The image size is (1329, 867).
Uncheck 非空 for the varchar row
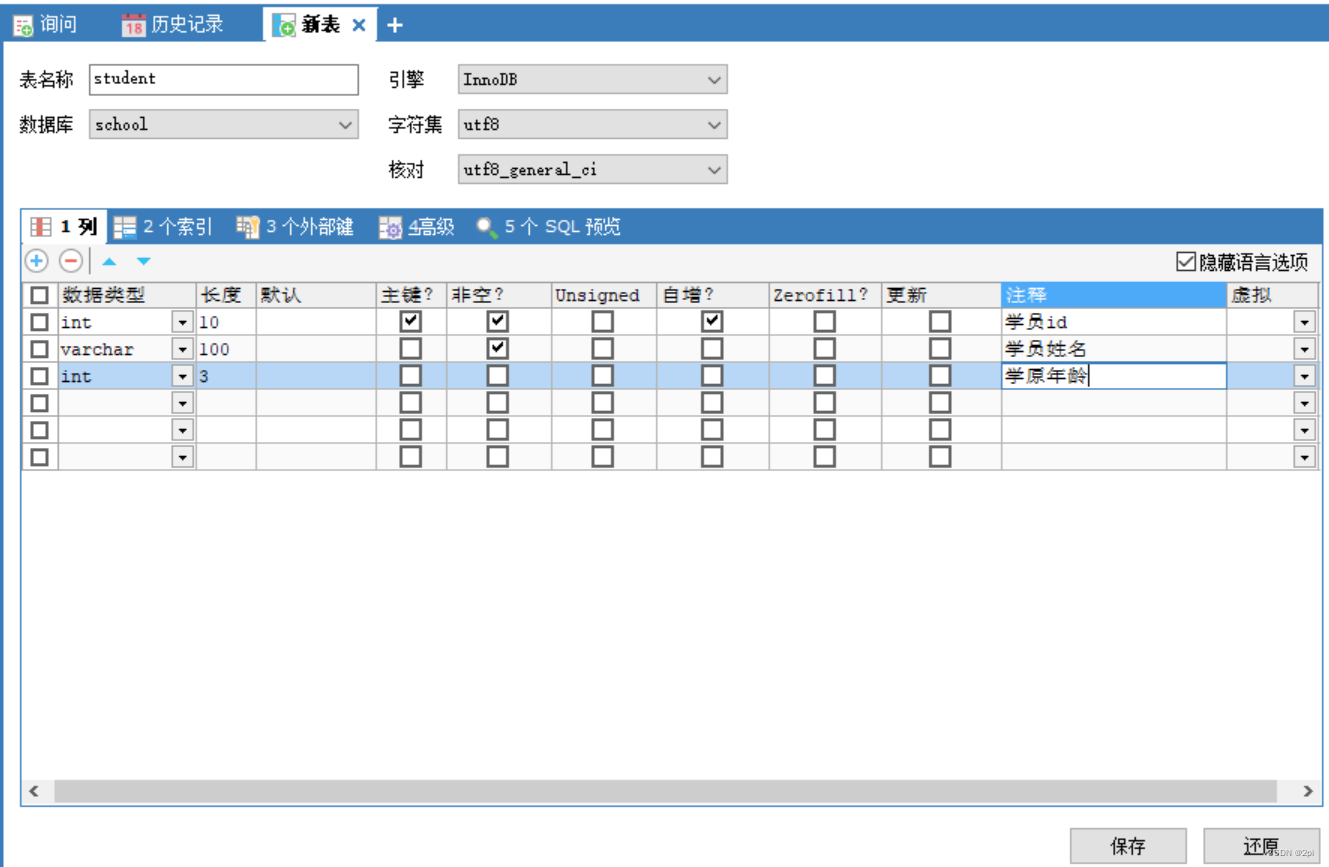tap(497, 348)
